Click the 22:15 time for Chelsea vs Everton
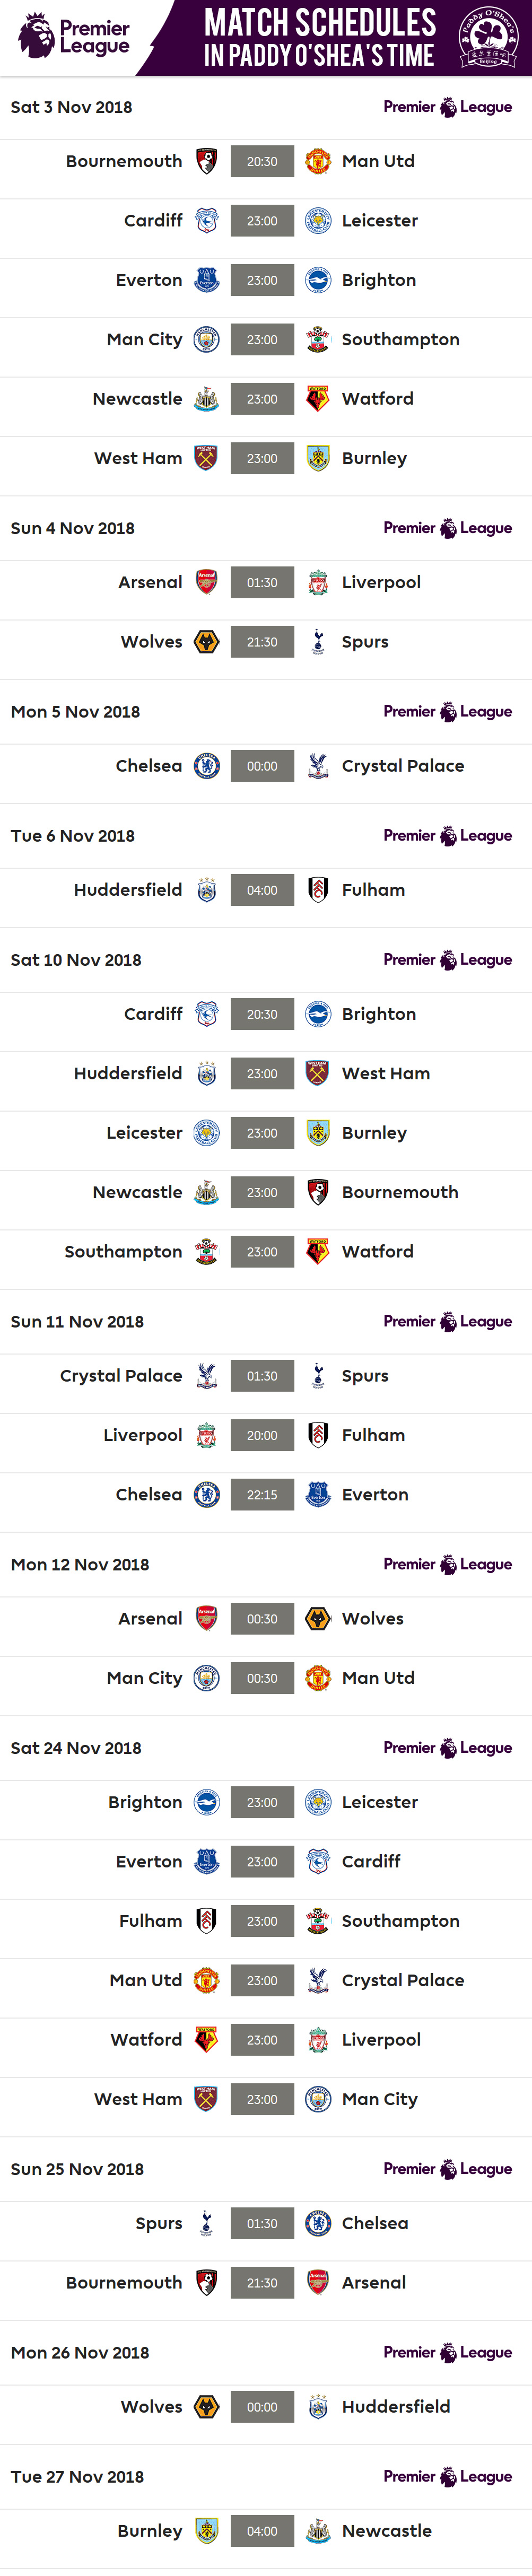The height and width of the screenshot is (2576, 532). pyautogui.click(x=262, y=1495)
